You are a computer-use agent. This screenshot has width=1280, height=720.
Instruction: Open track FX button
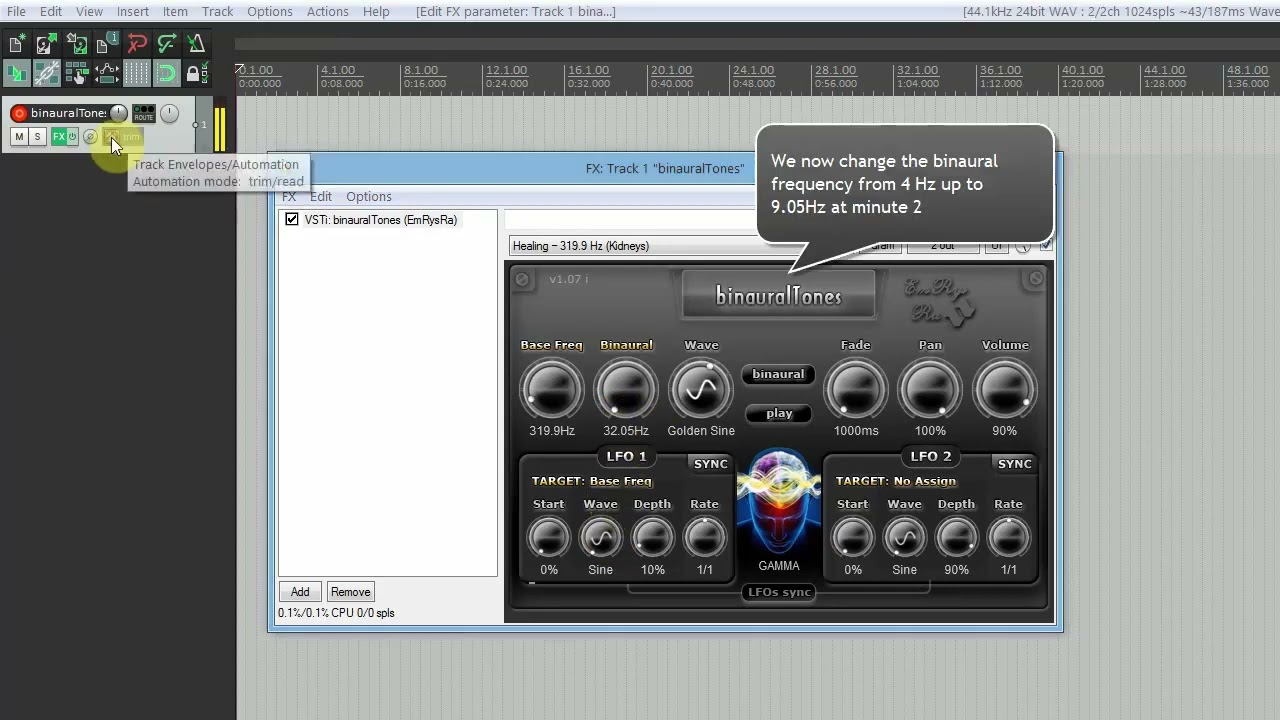pyautogui.click(x=59, y=137)
